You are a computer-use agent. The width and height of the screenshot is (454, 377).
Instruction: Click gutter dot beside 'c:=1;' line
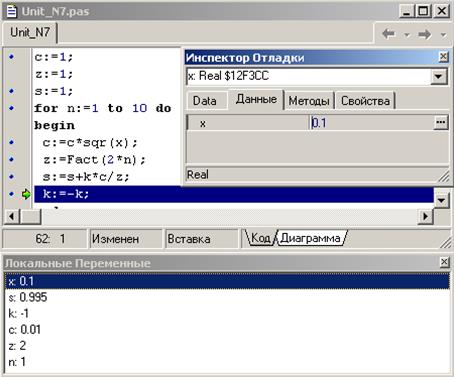(x=12, y=57)
